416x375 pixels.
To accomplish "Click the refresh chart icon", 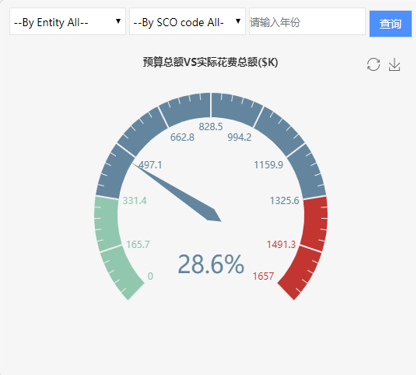I will click(373, 65).
